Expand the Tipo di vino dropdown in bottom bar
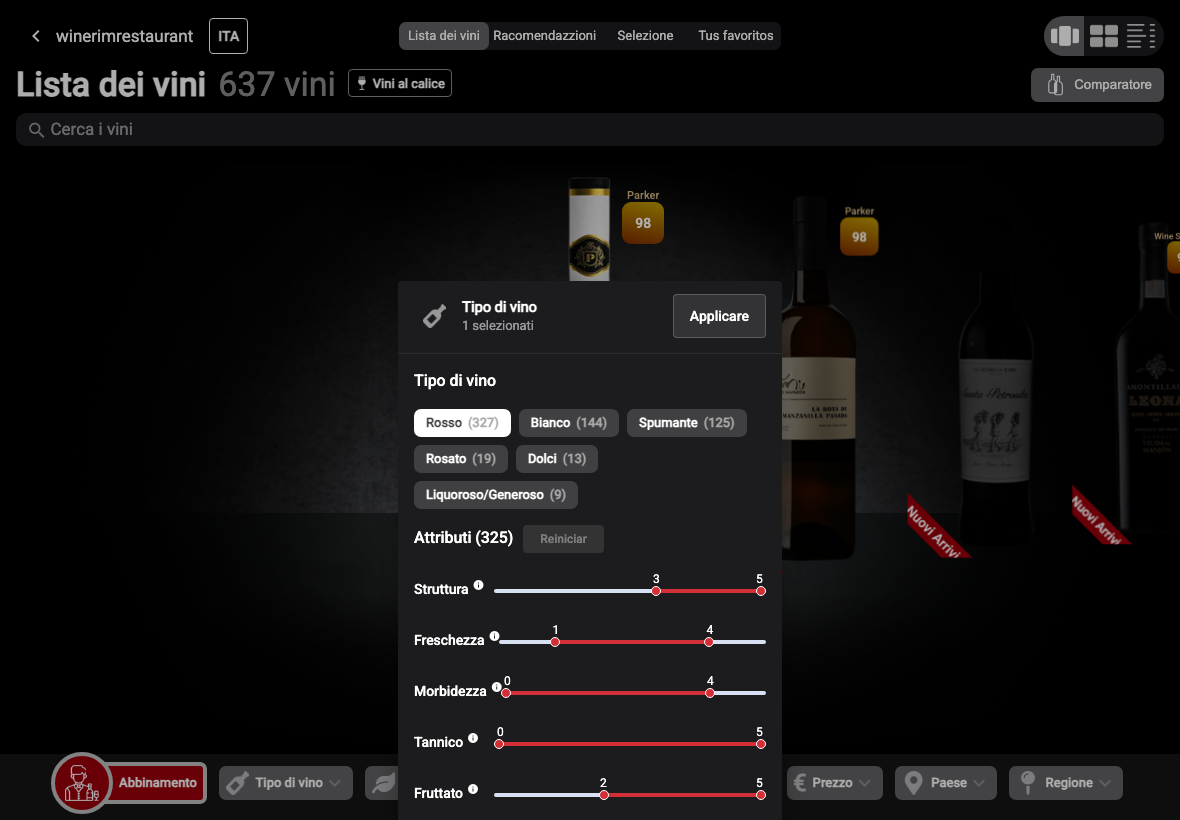This screenshot has height=820, width=1180. pos(286,783)
